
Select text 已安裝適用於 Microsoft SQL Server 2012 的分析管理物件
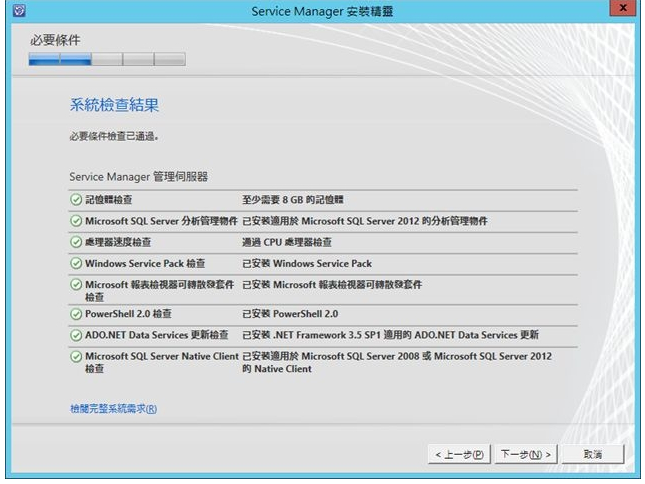(365, 221)
